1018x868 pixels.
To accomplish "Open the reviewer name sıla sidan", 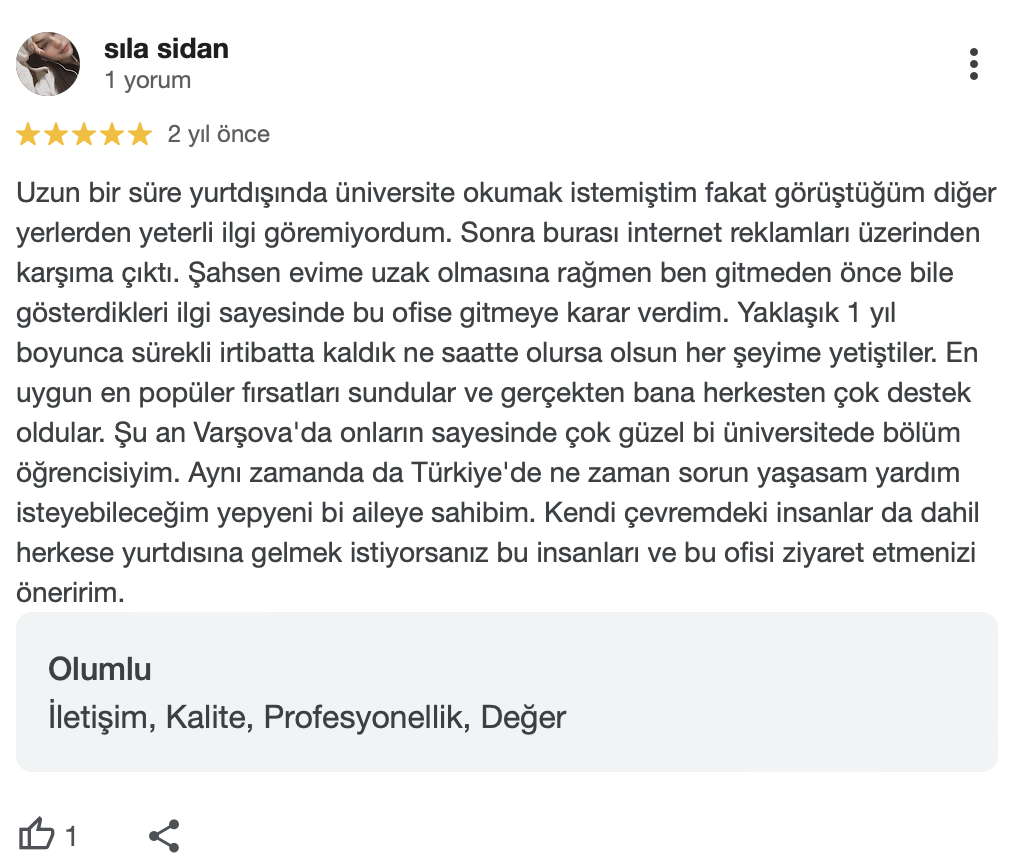I will tap(166, 48).
